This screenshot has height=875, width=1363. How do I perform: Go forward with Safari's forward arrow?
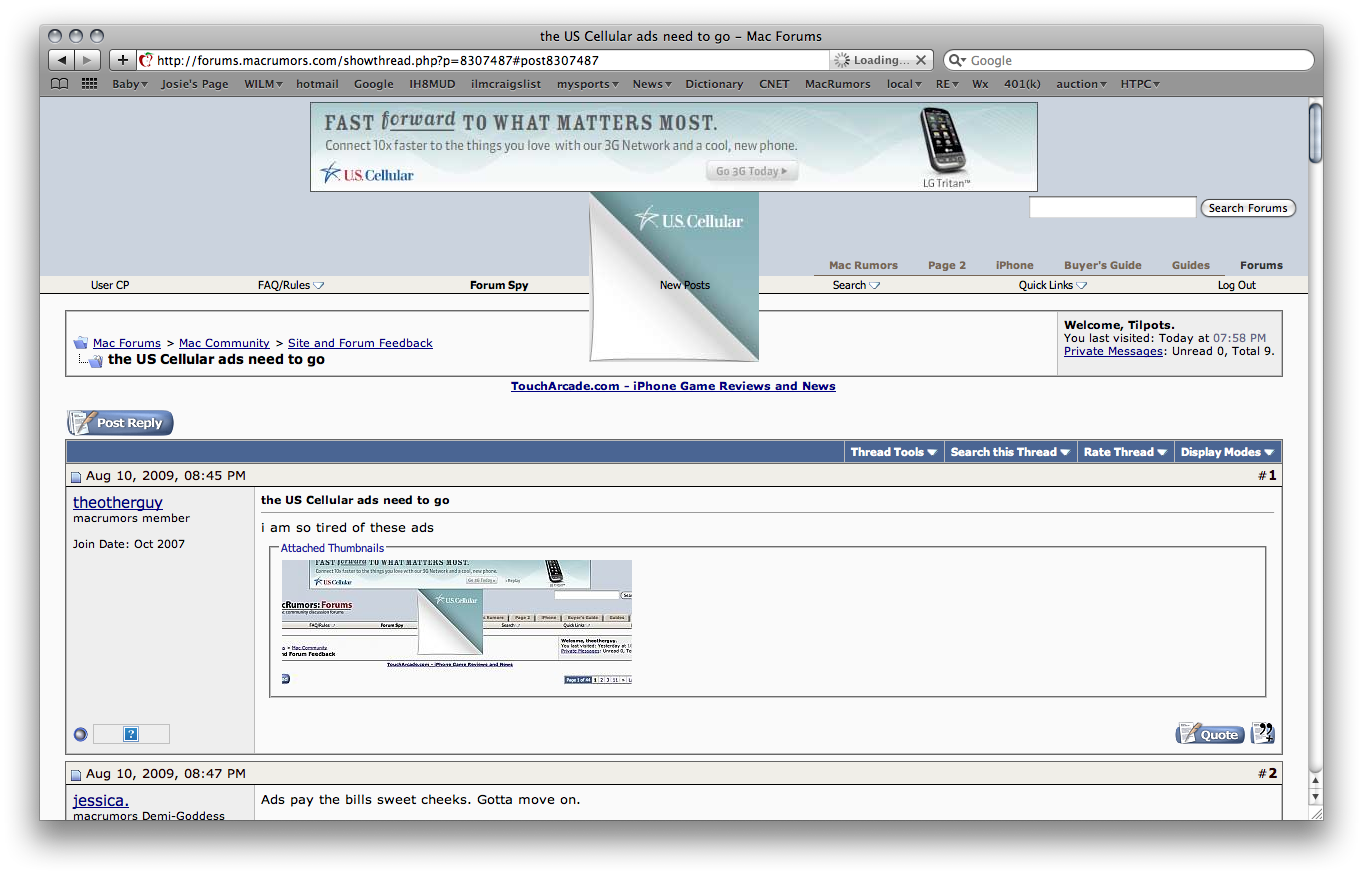tap(88, 60)
